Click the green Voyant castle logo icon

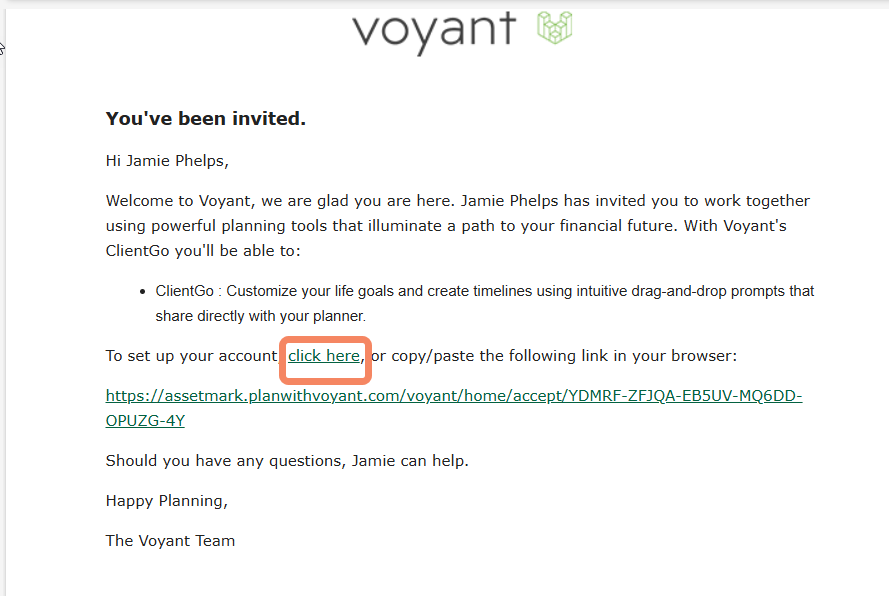coord(554,27)
